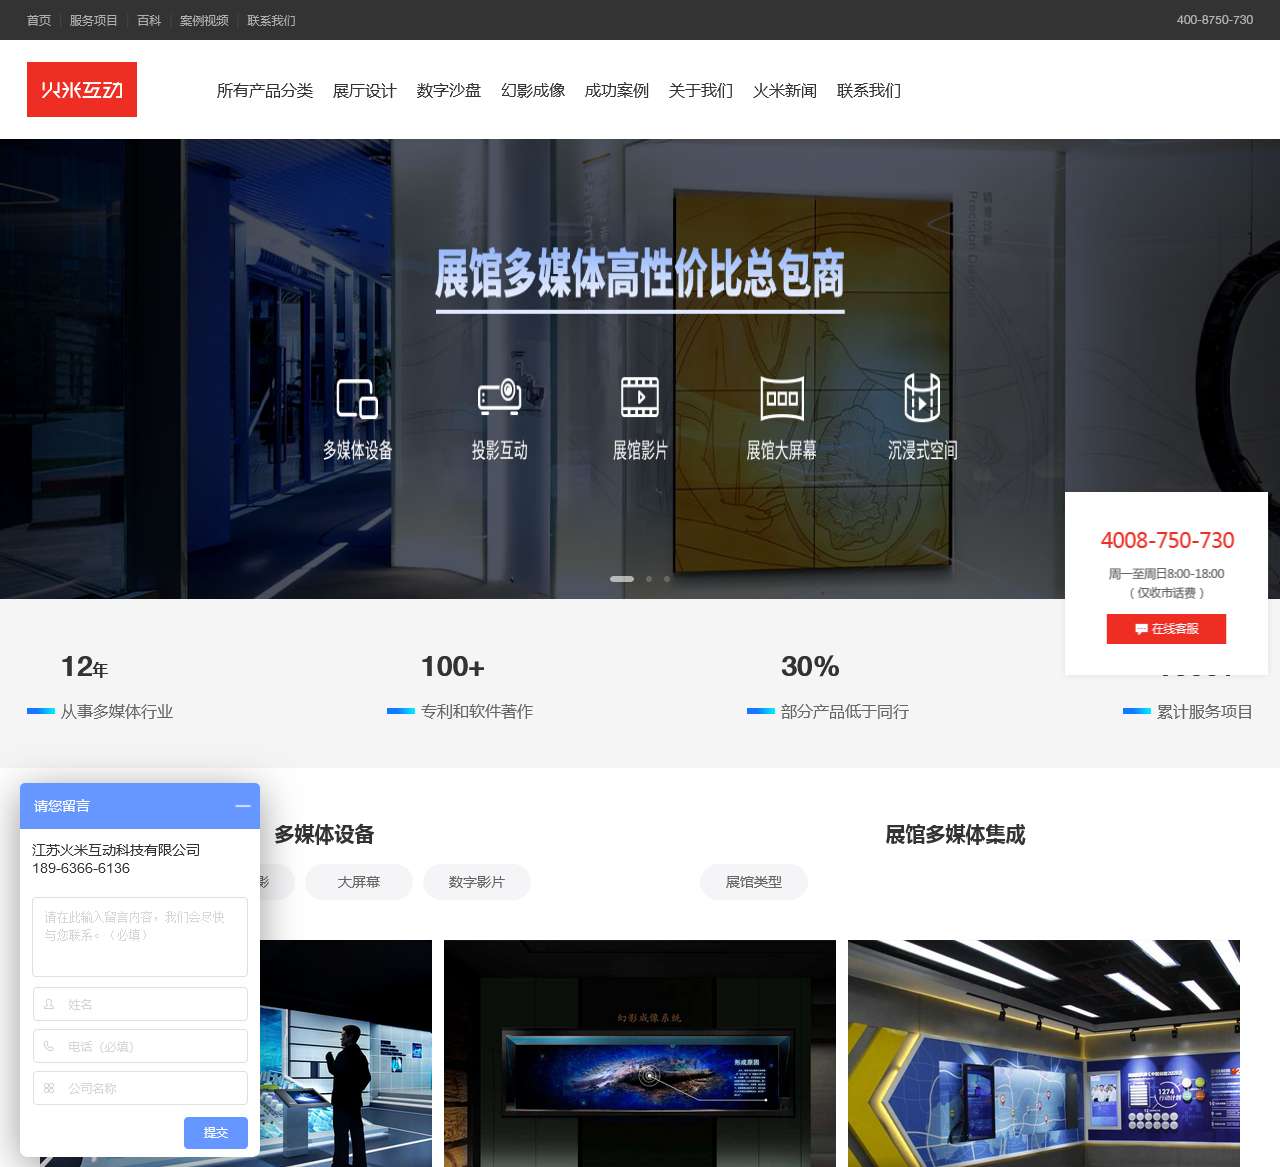
Task: Minimize the 请您留言 chat panel
Action: 243,806
